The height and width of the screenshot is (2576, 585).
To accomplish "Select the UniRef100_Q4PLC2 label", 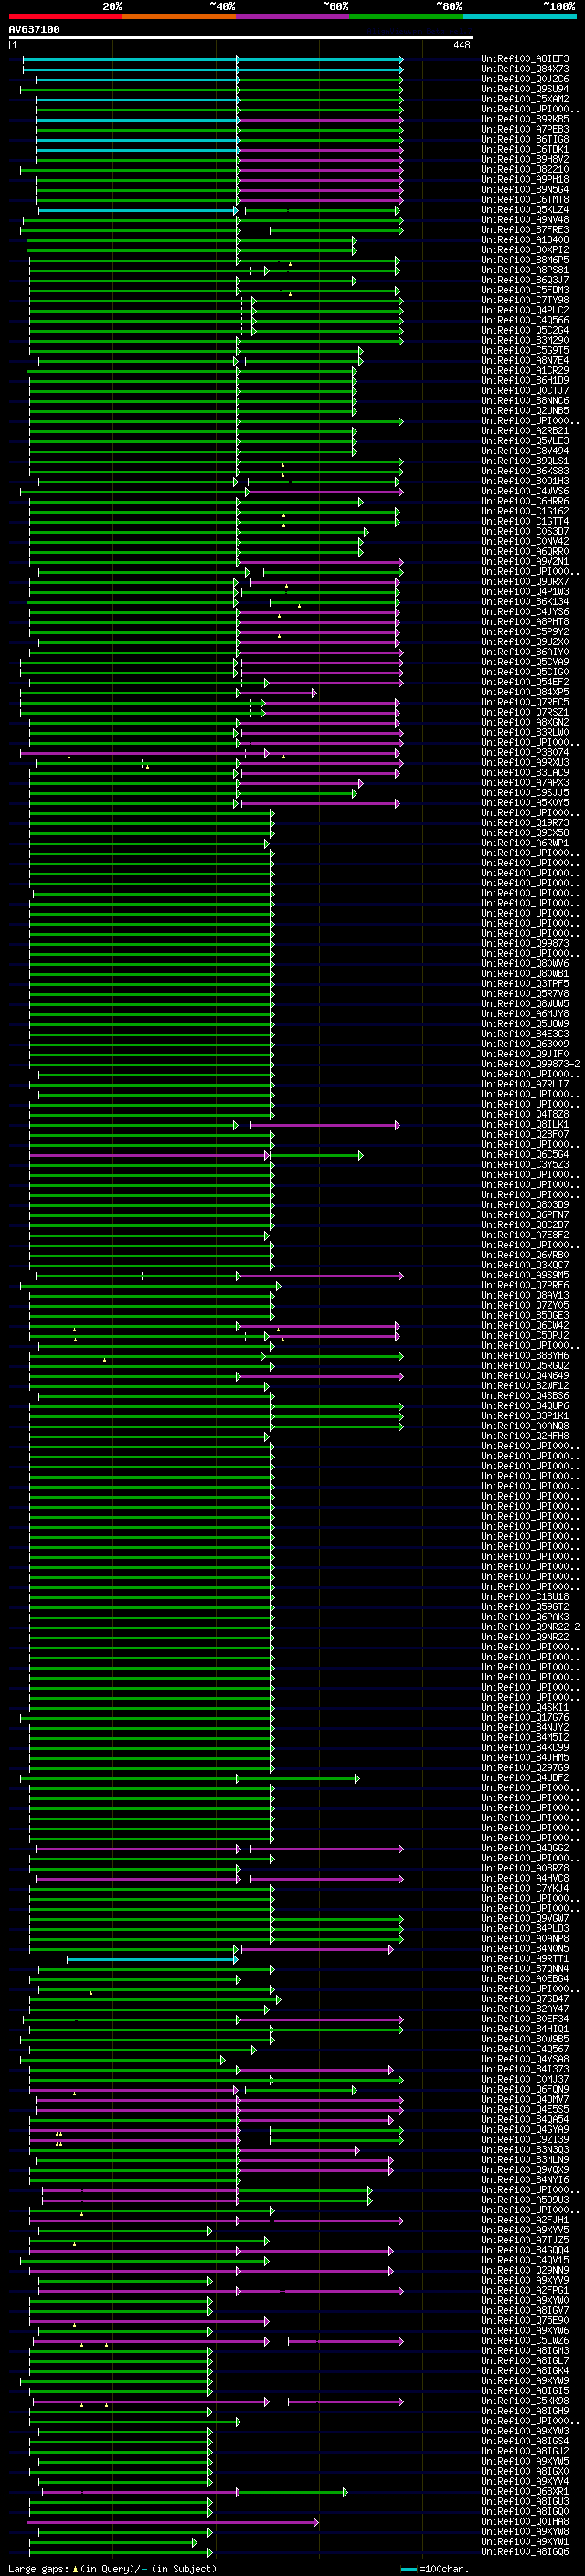I will click(525, 310).
